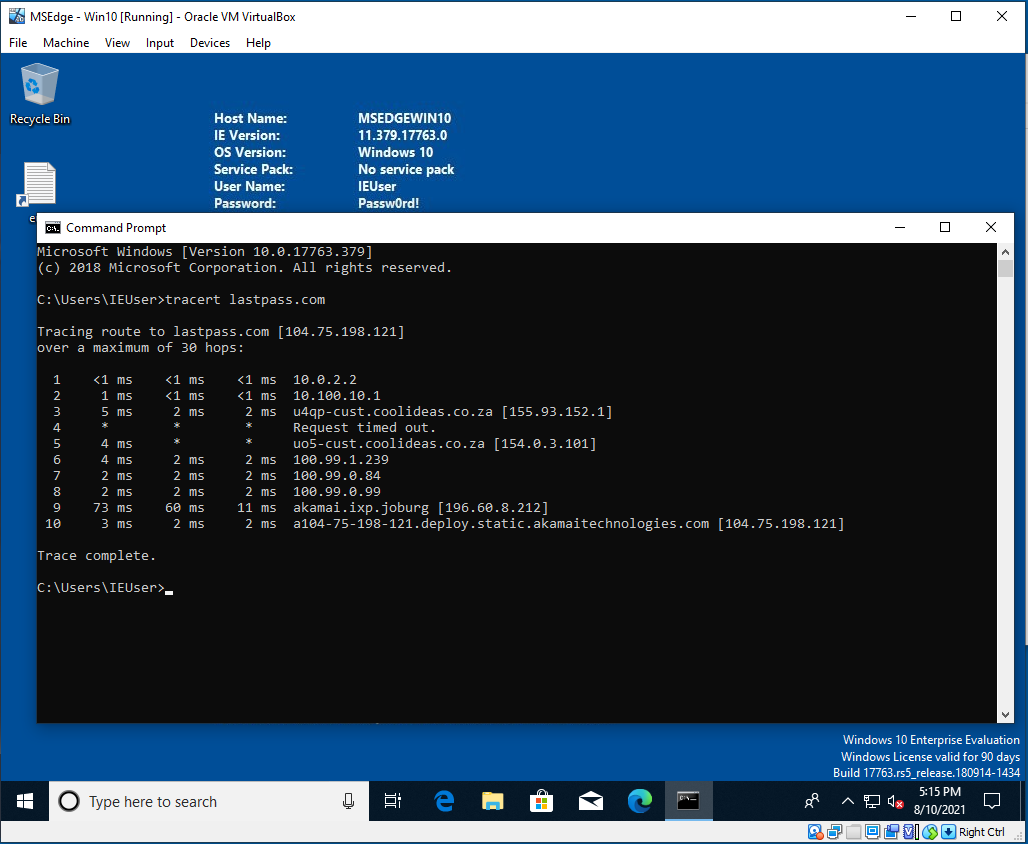
Task: Open the clock showing 5:15 PM
Action: [x=939, y=801]
